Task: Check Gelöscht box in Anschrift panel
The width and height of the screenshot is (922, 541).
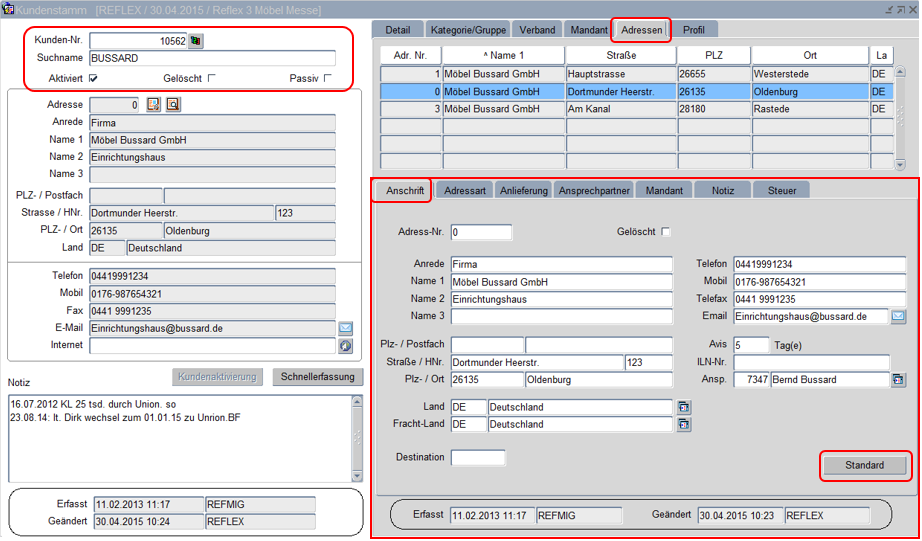Action: click(x=666, y=232)
